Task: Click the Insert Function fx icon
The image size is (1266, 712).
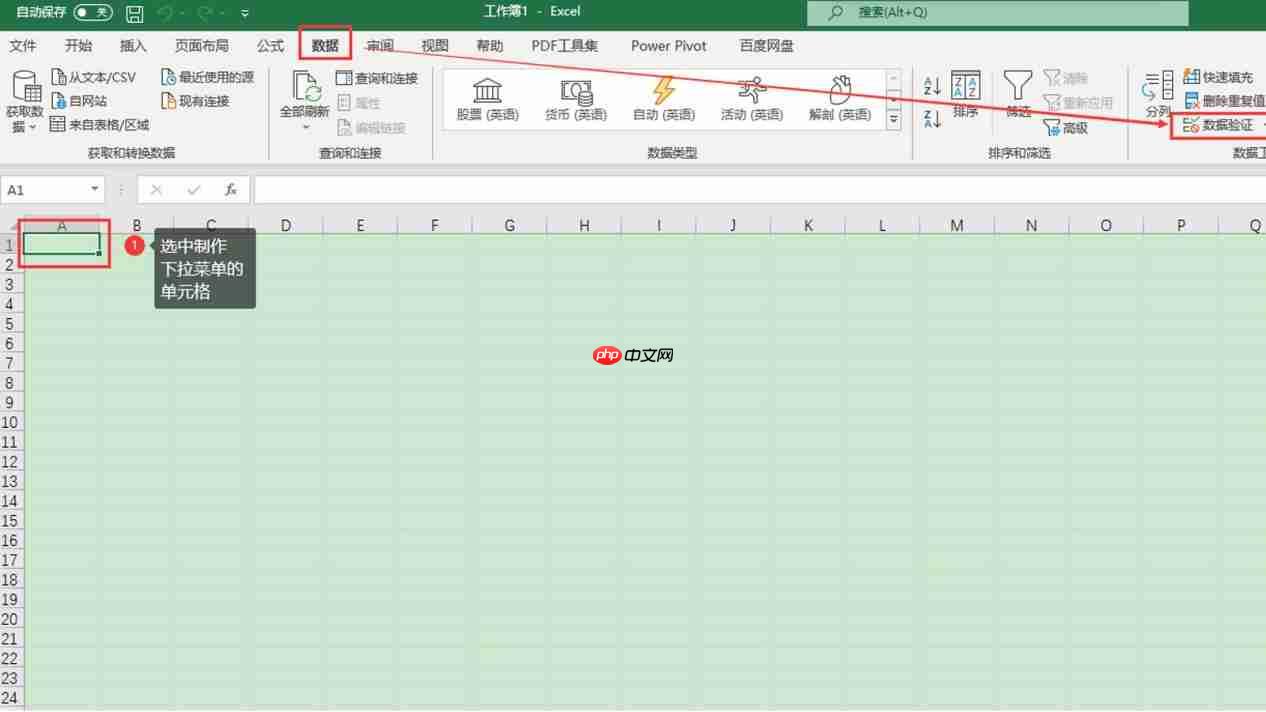Action: pyautogui.click(x=231, y=189)
